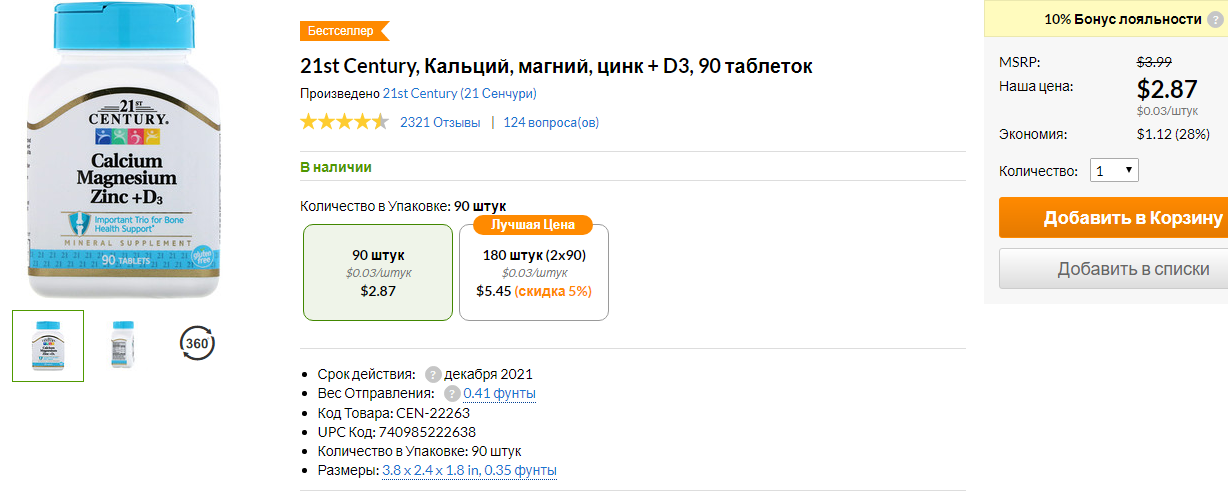Viewport: 1228px width, 502px height.
Task: Open the Количество quantity dropdown
Action: (1114, 170)
